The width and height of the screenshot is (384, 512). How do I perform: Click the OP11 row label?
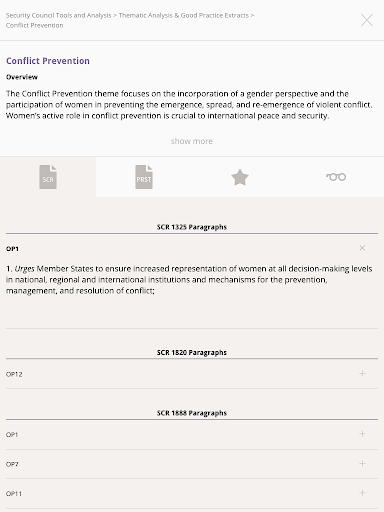tap(14, 493)
